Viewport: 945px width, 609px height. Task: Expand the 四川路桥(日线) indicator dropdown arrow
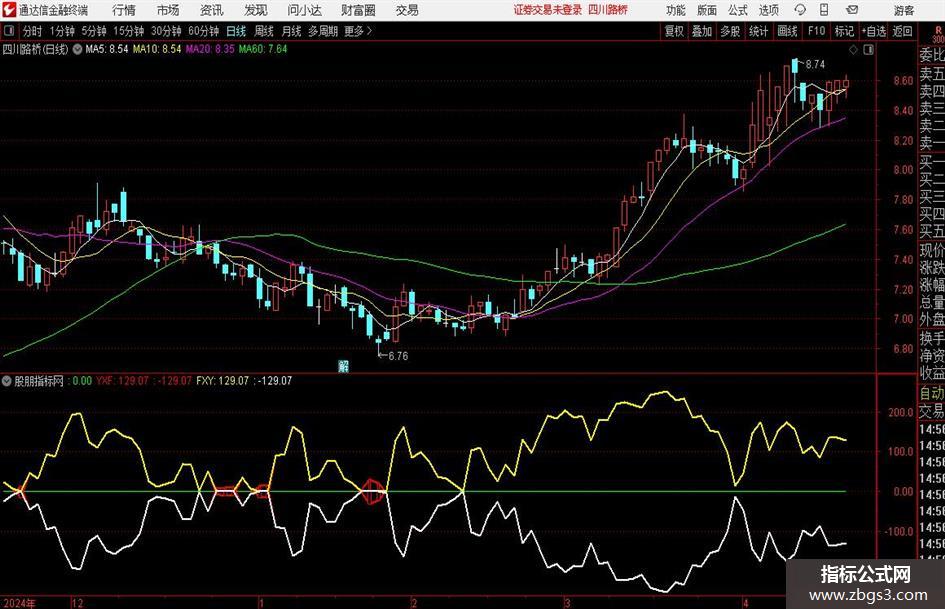coord(78,49)
